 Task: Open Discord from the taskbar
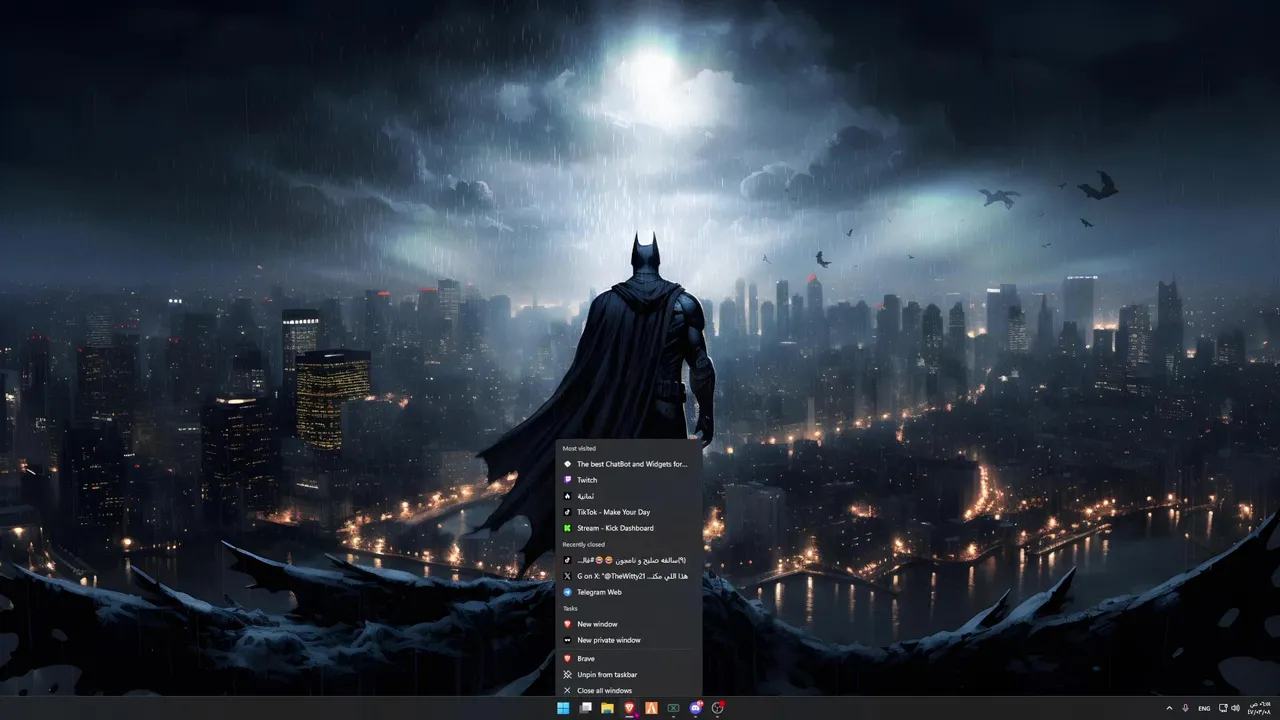[x=696, y=708]
